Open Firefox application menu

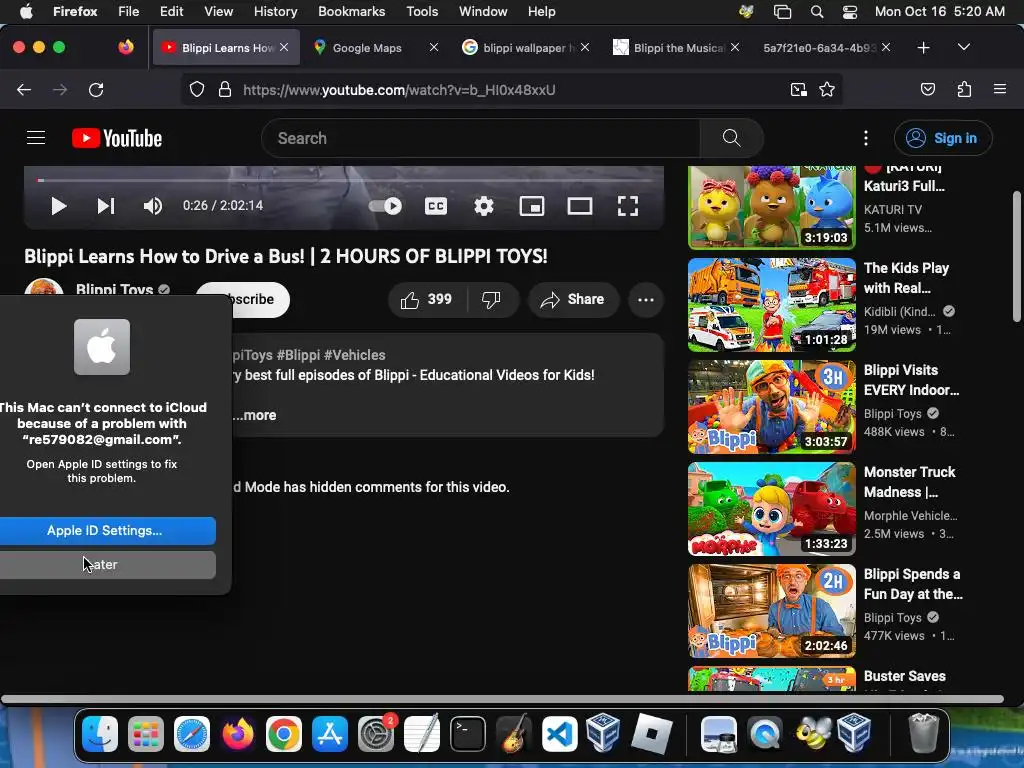pos(1000,89)
